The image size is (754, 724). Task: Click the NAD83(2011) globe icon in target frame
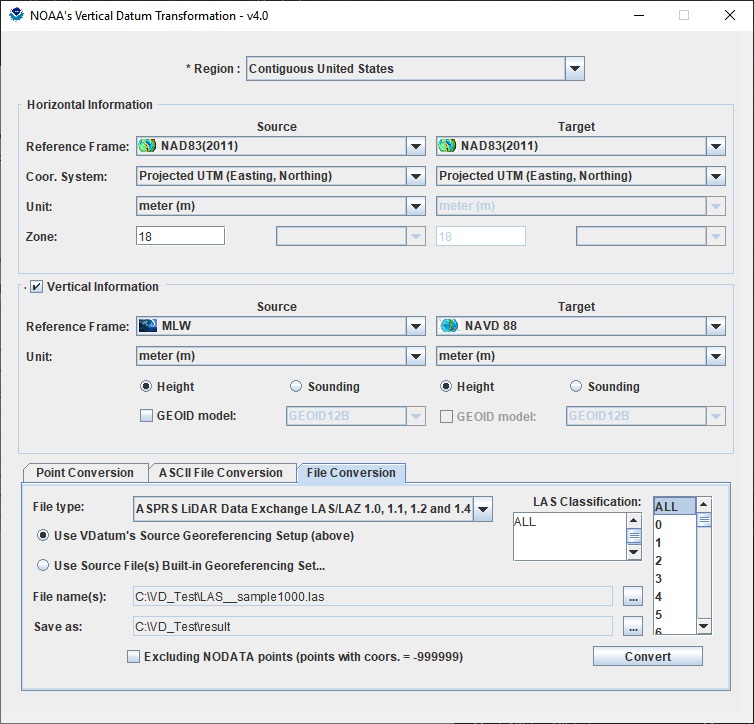447,146
